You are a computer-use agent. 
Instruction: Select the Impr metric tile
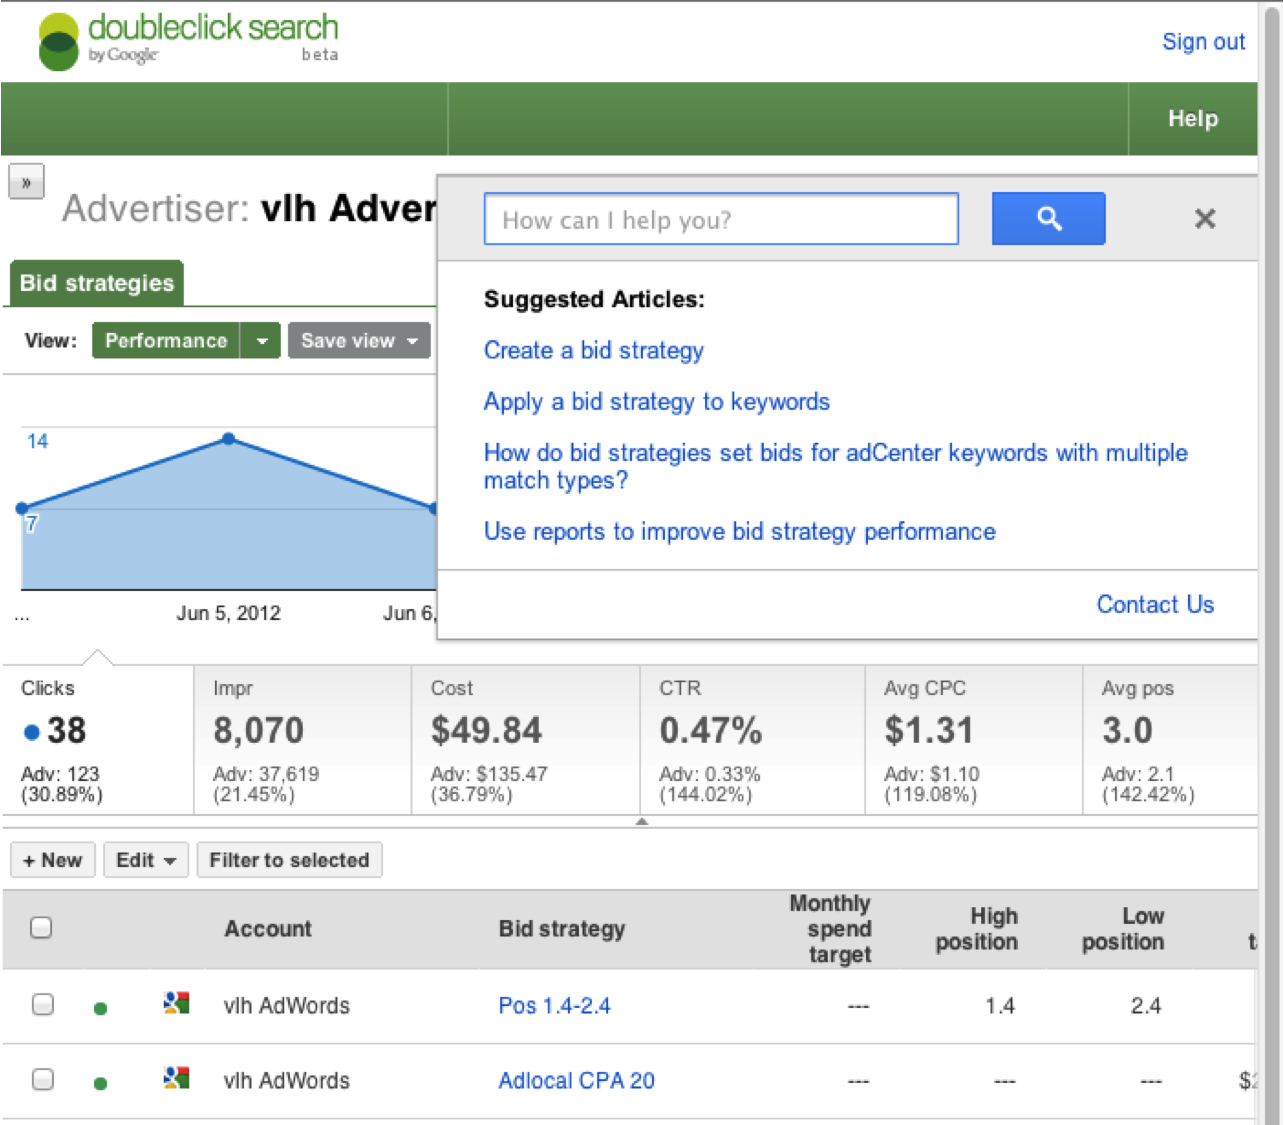[x=302, y=740]
